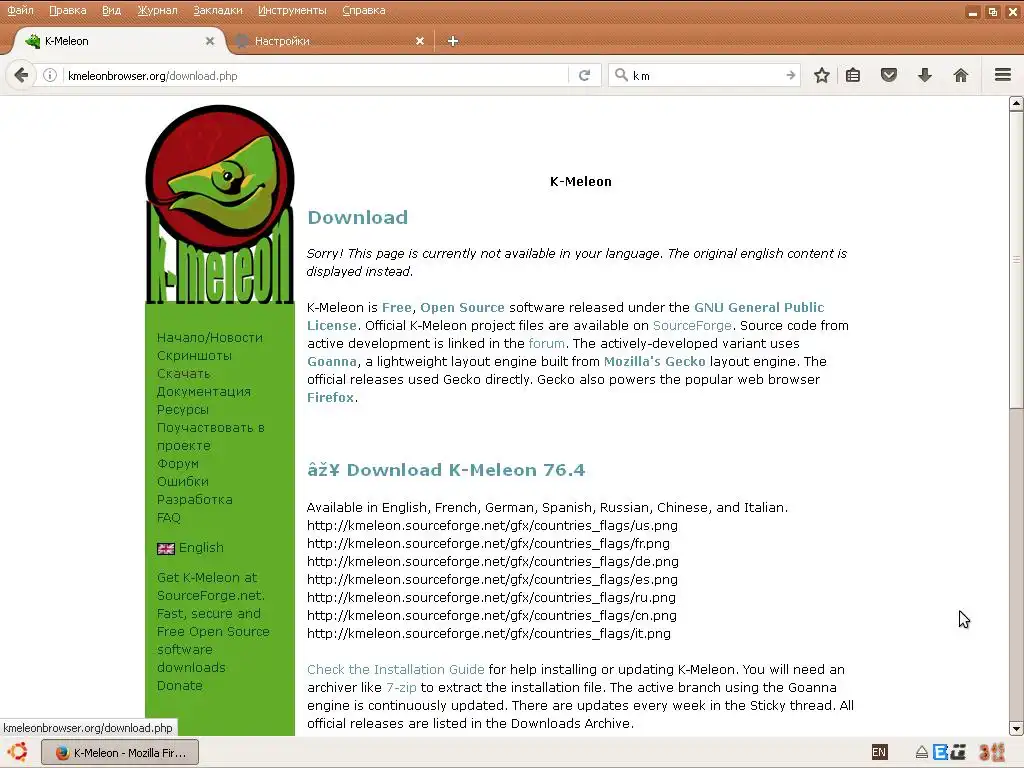1024x768 pixels.
Task: Open the SourceForge link in text
Action: pyautogui.click(x=692, y=326)
